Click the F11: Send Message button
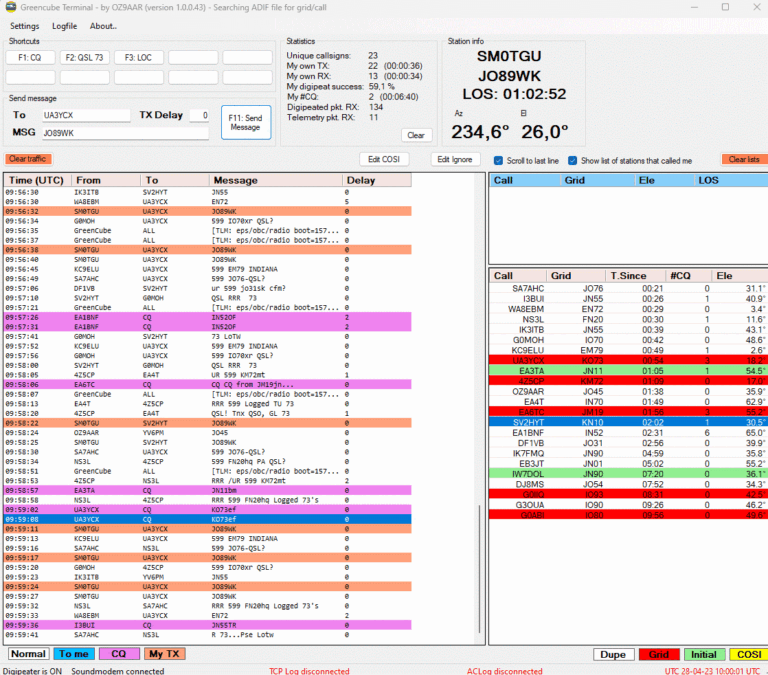The image size is (768, 675). tap(245, 123)
